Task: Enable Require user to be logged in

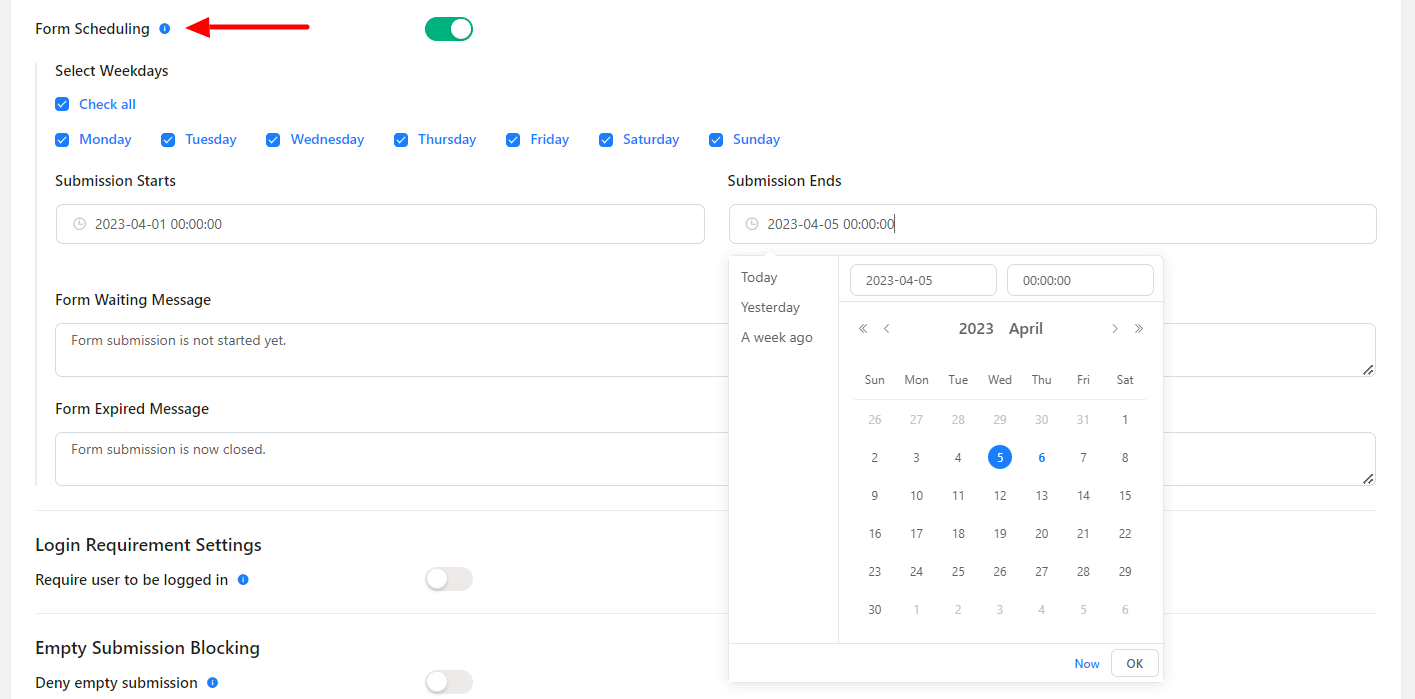Action: (x=449, y=579)
